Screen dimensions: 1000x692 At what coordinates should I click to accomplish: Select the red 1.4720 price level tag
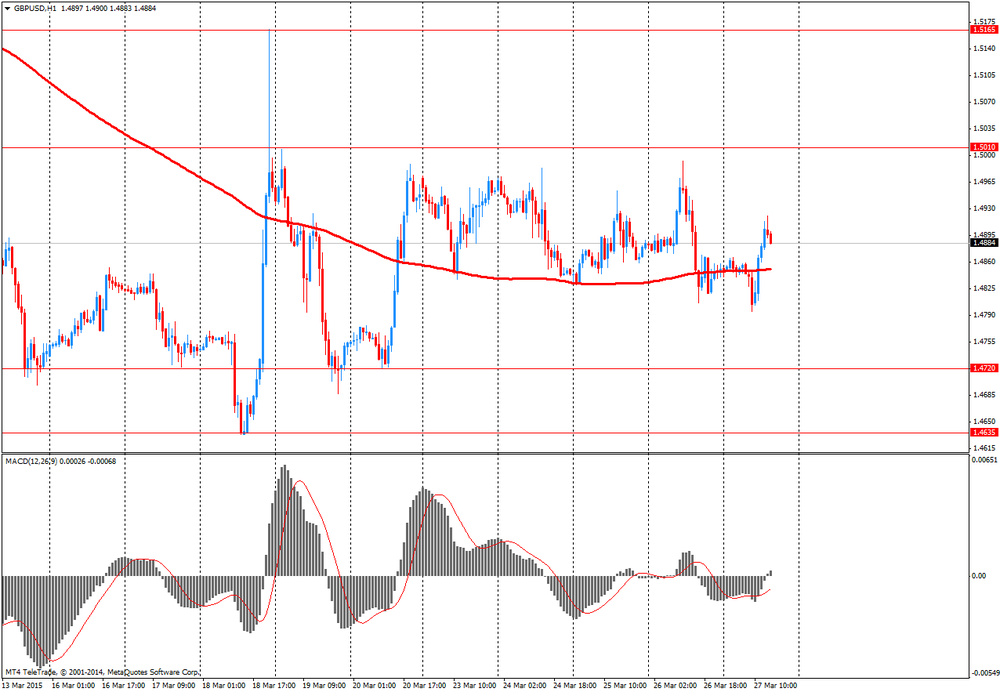pos(983,368)
